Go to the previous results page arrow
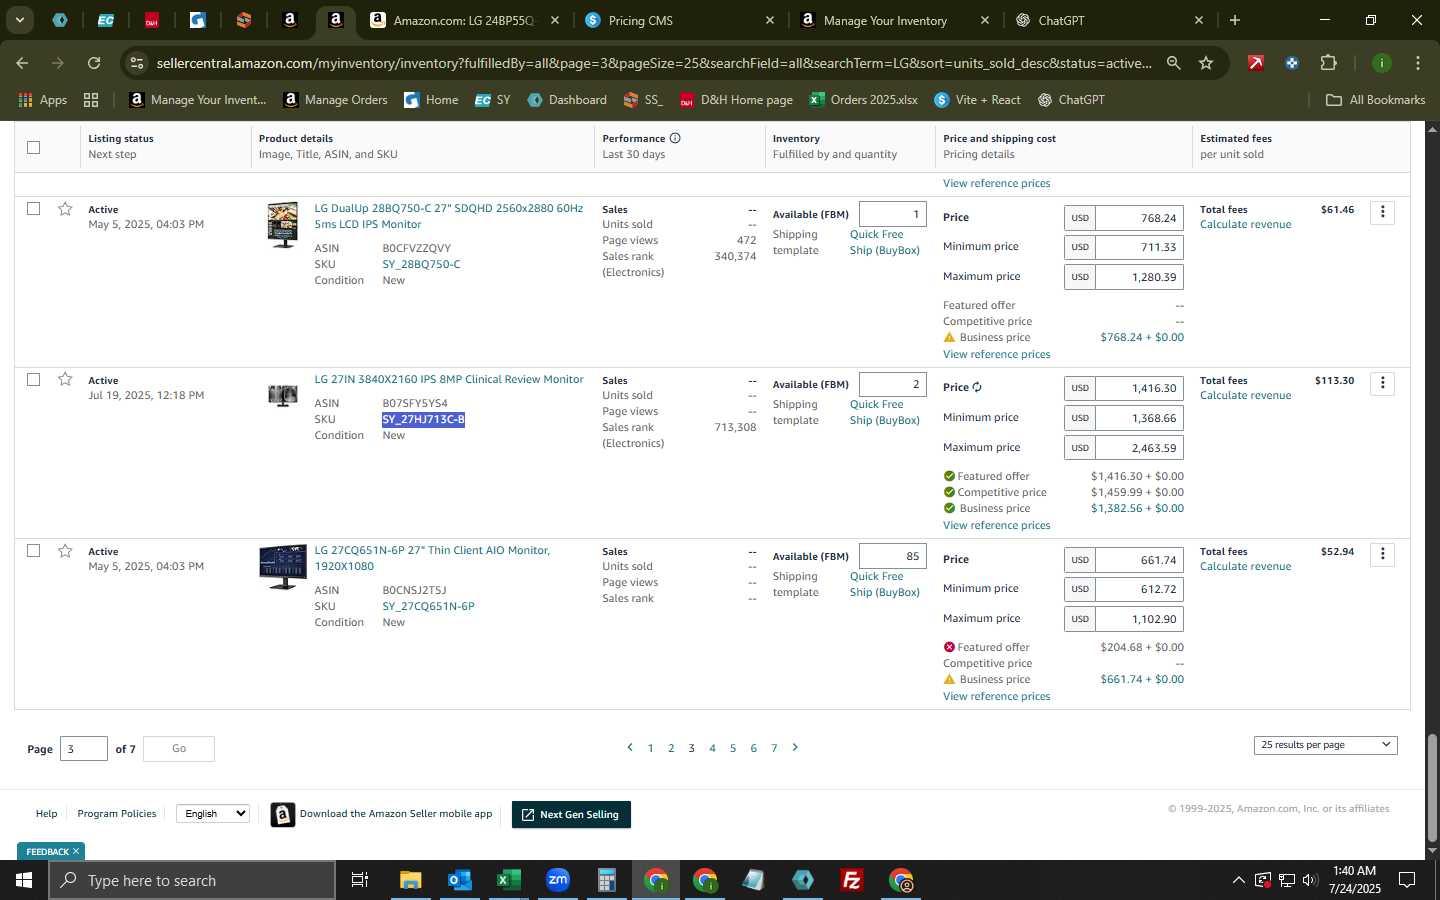1440x900 pixels. point(629,747)
